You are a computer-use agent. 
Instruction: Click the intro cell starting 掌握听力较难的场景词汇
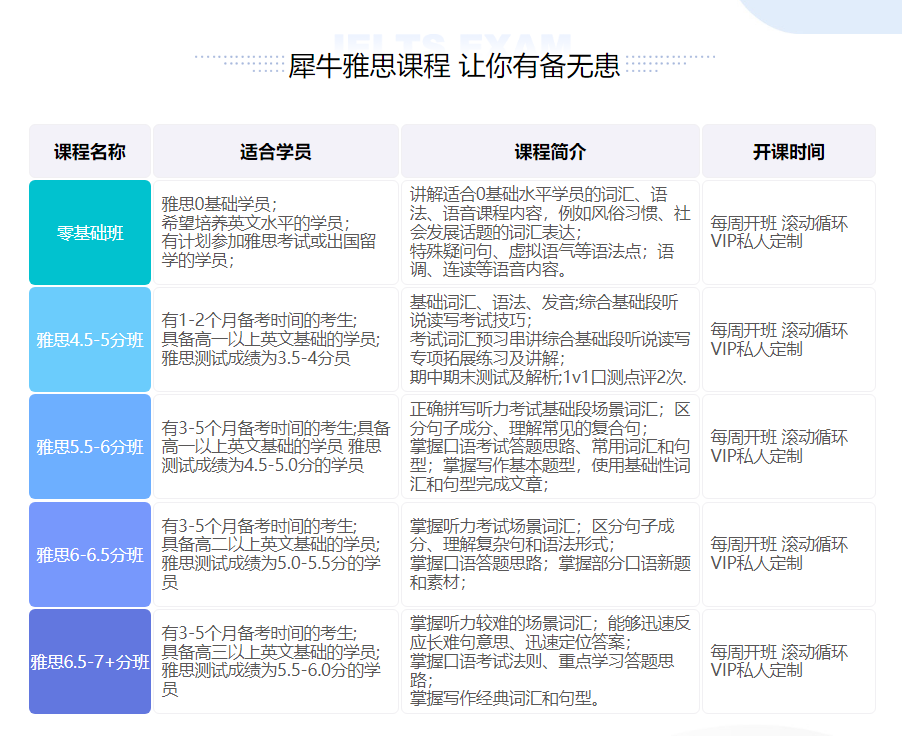tap(550, 661)
